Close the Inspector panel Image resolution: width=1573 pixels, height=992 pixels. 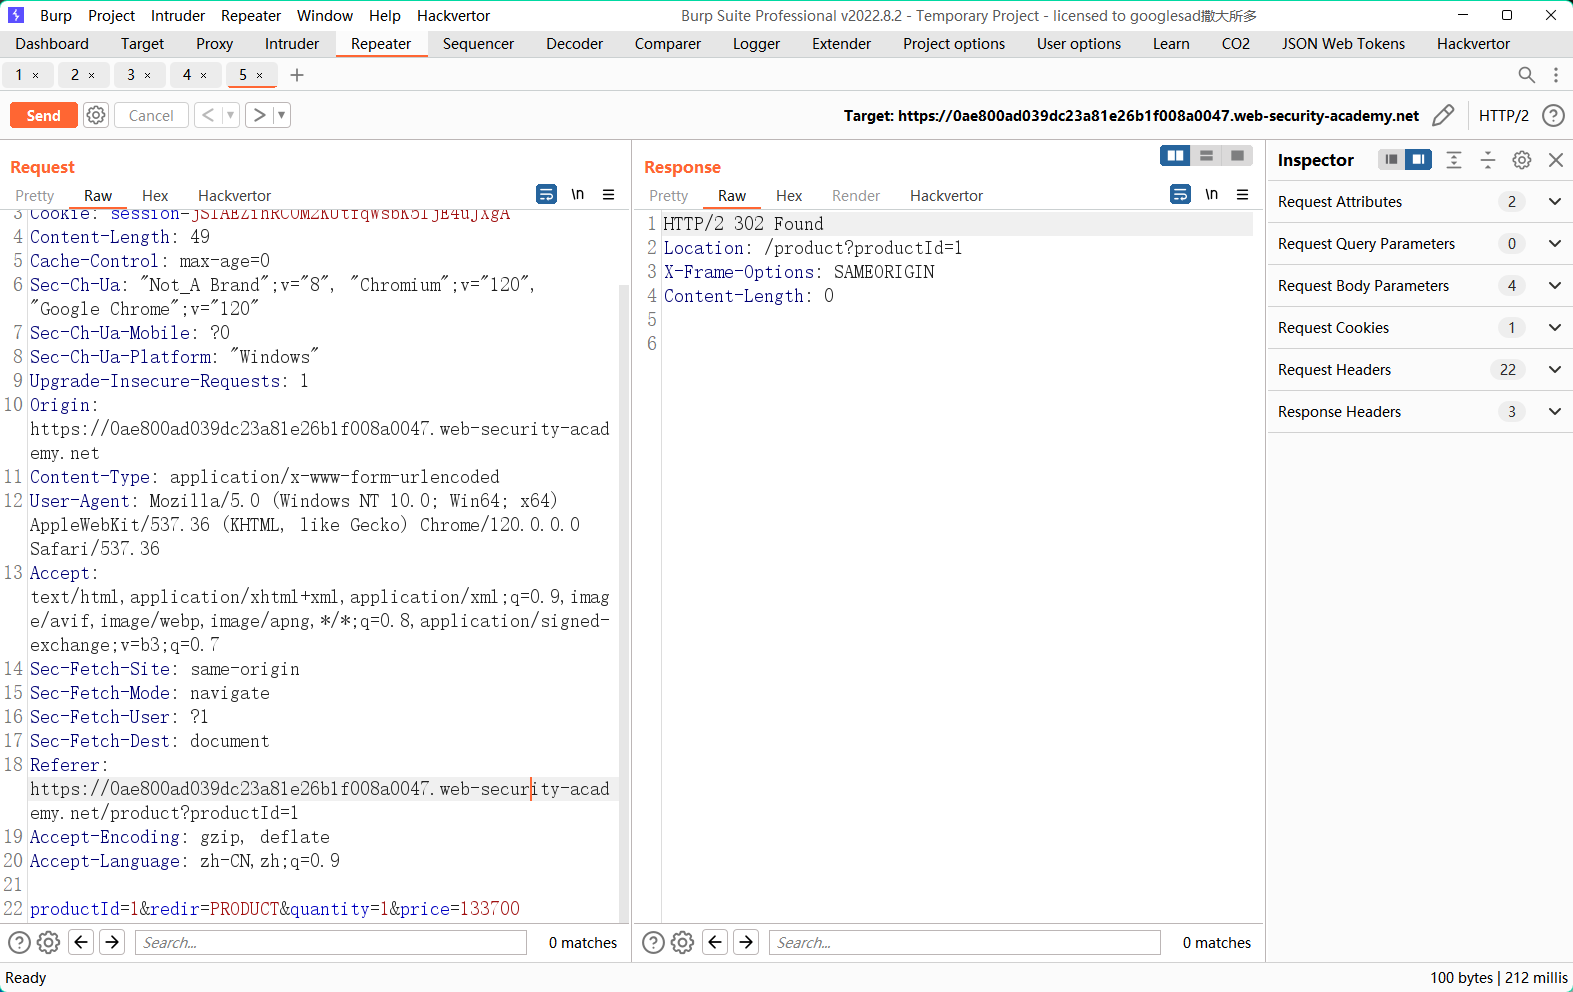tap(1556, 160)
